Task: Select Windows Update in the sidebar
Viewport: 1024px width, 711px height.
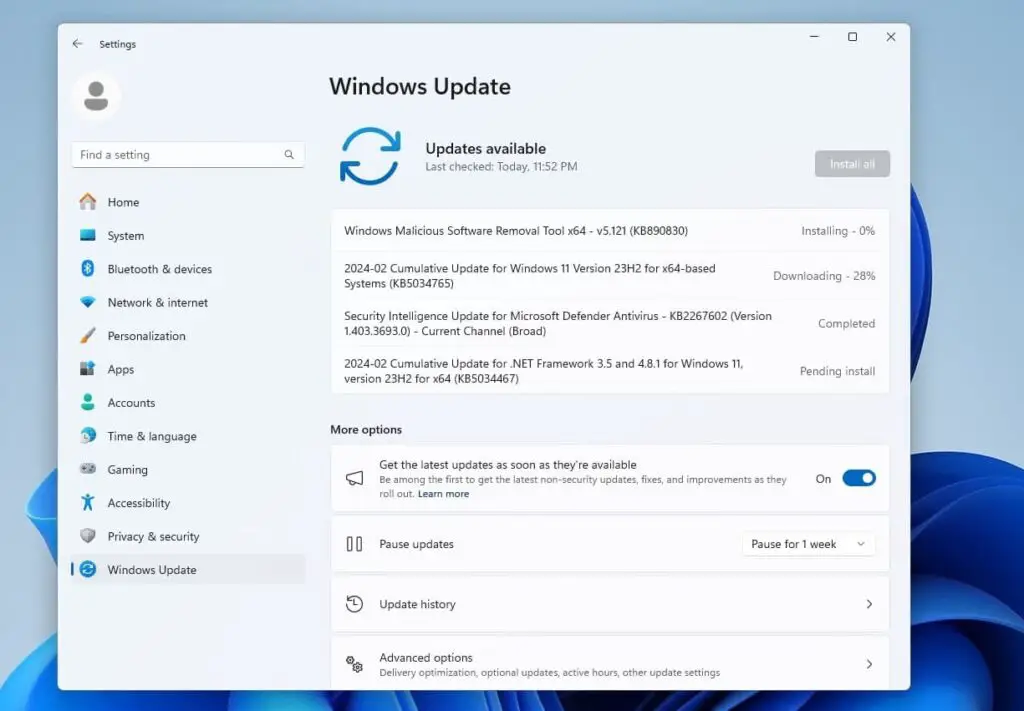Action: [151, 569]
